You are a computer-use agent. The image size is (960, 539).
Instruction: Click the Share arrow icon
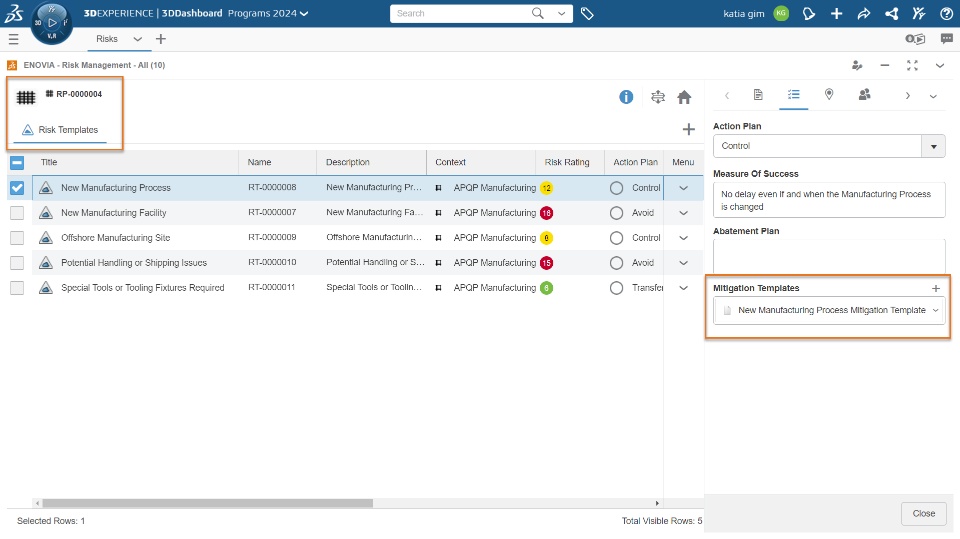[x=864, y=13]
